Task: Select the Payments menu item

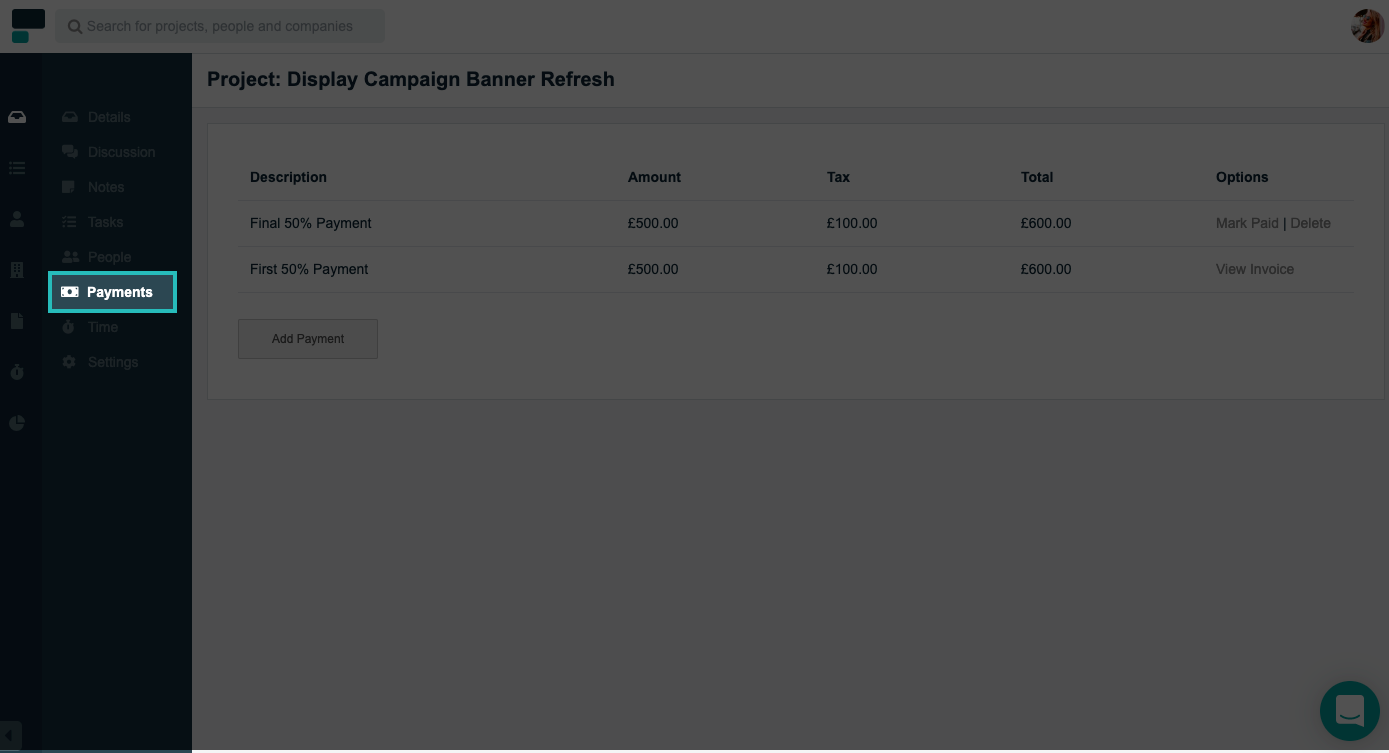Action: click(112, 292)
